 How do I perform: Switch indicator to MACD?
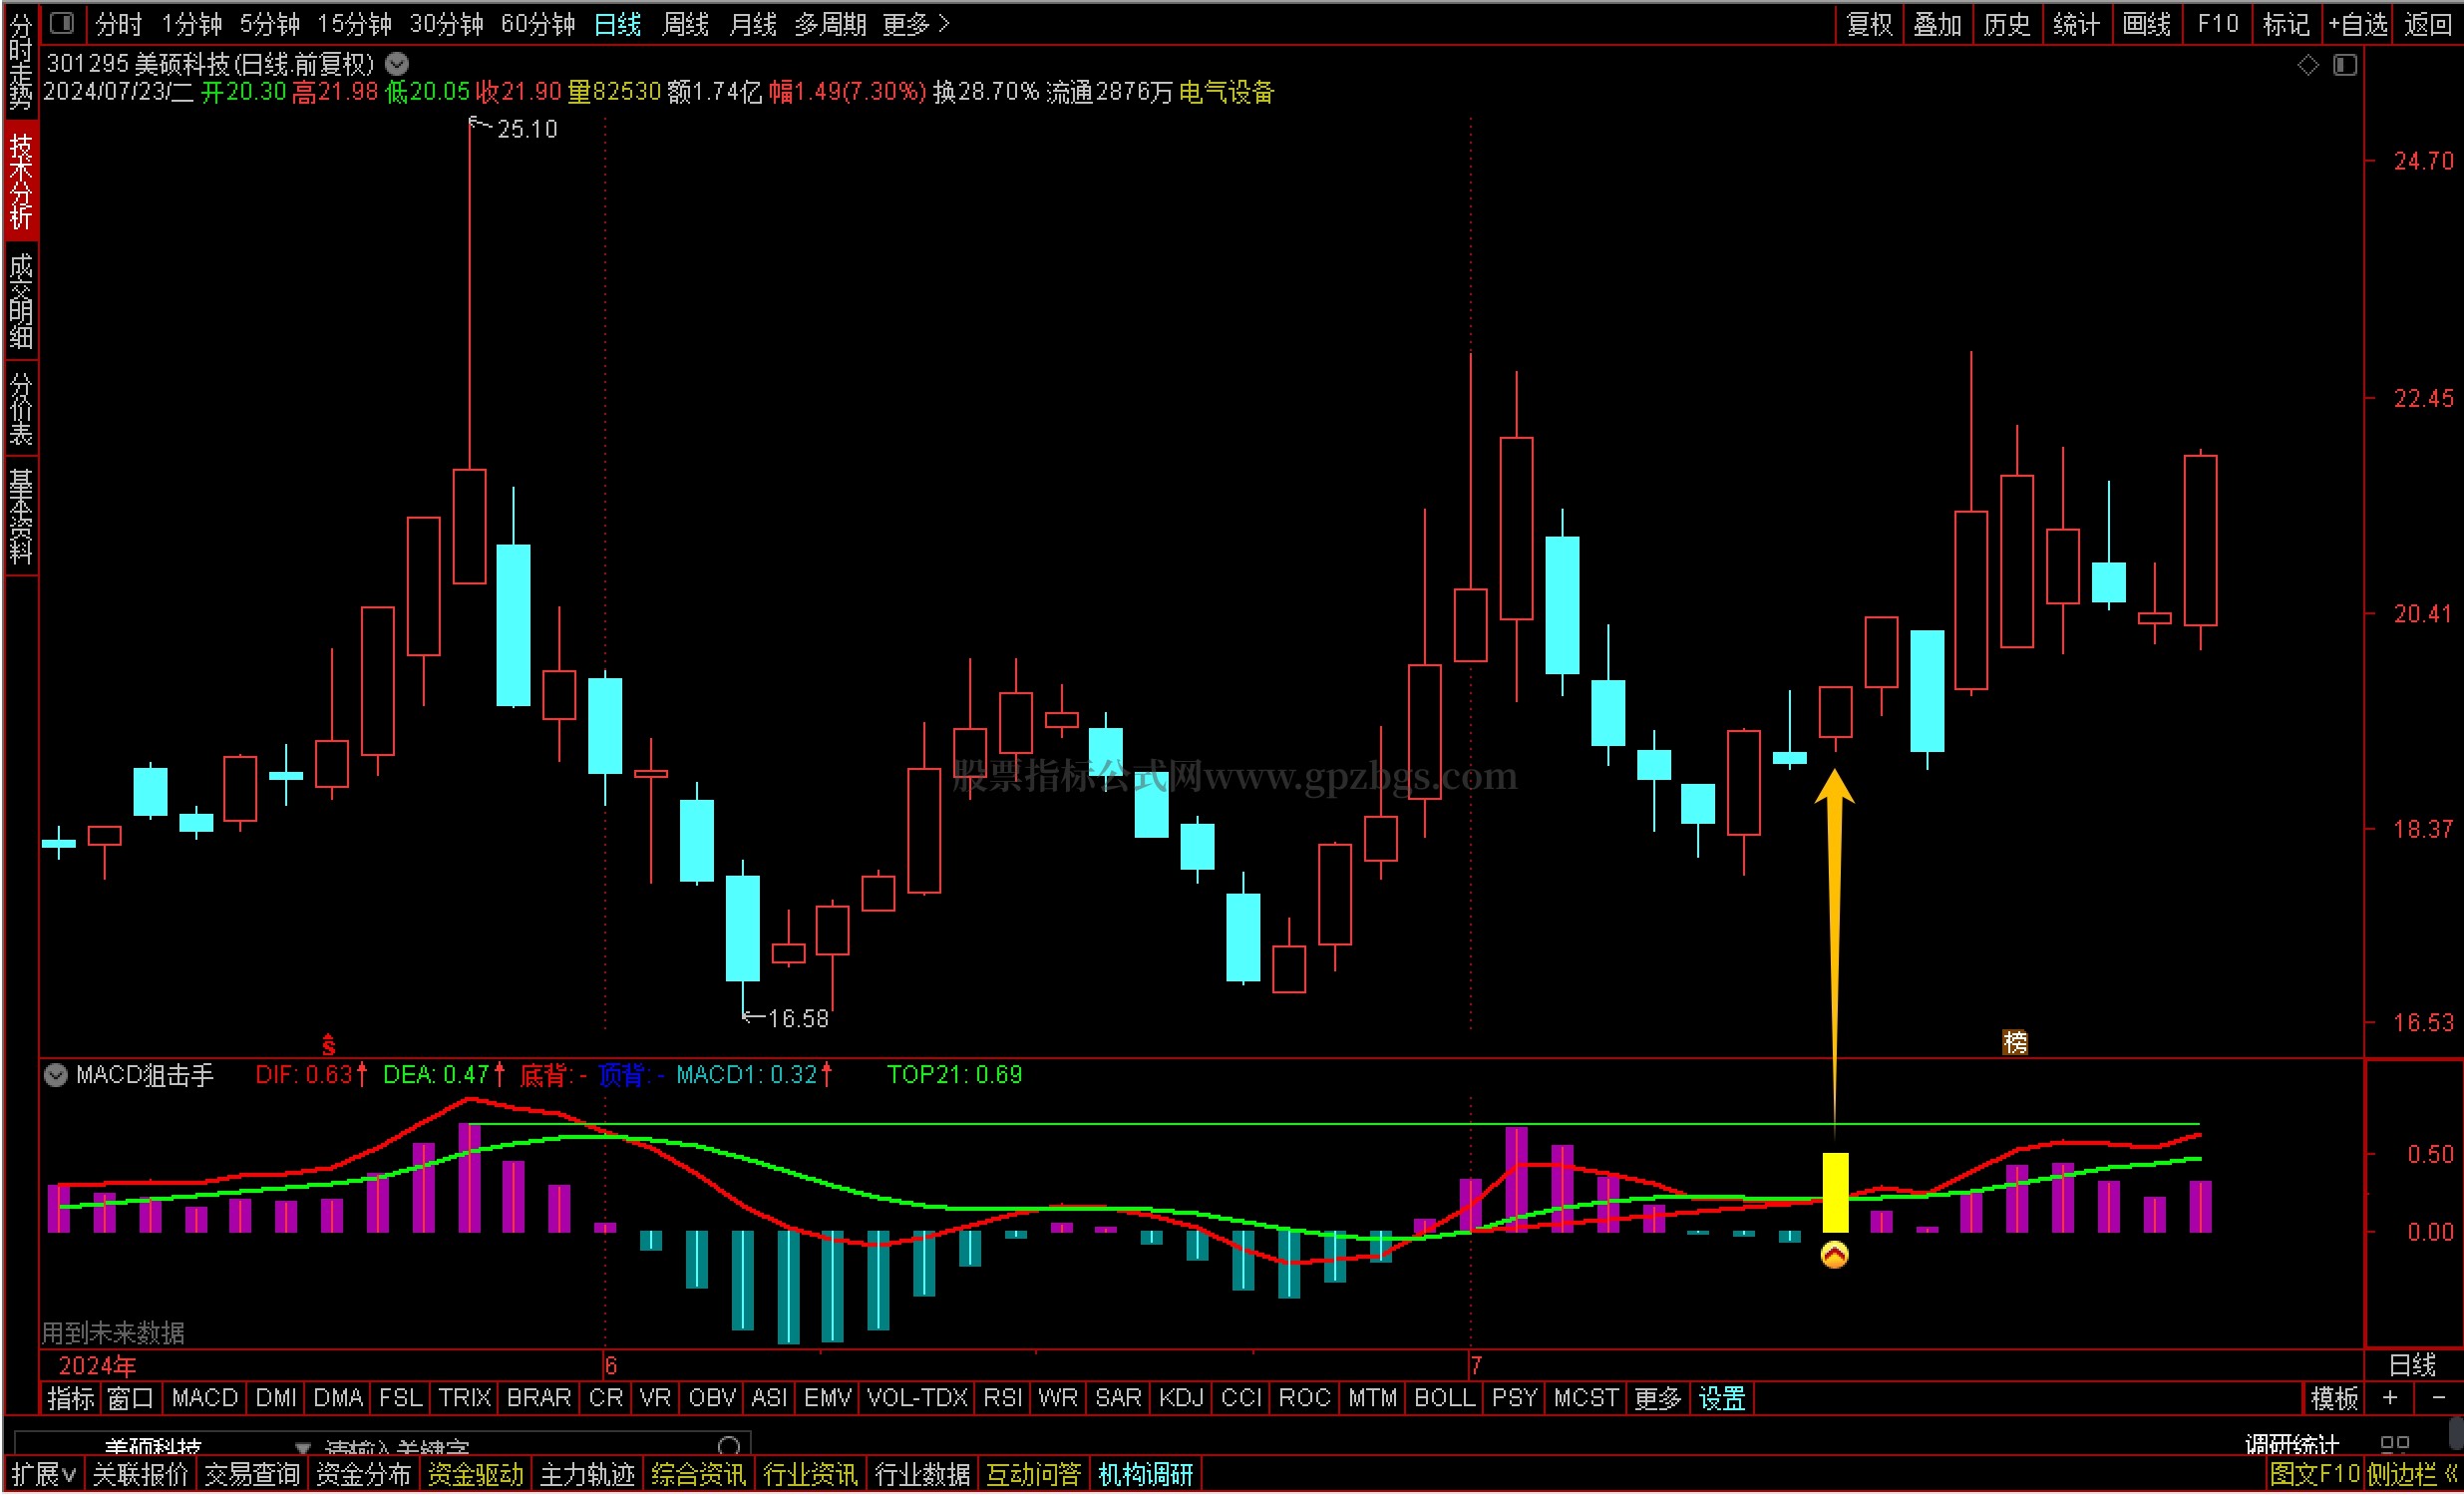point(205,1398)
